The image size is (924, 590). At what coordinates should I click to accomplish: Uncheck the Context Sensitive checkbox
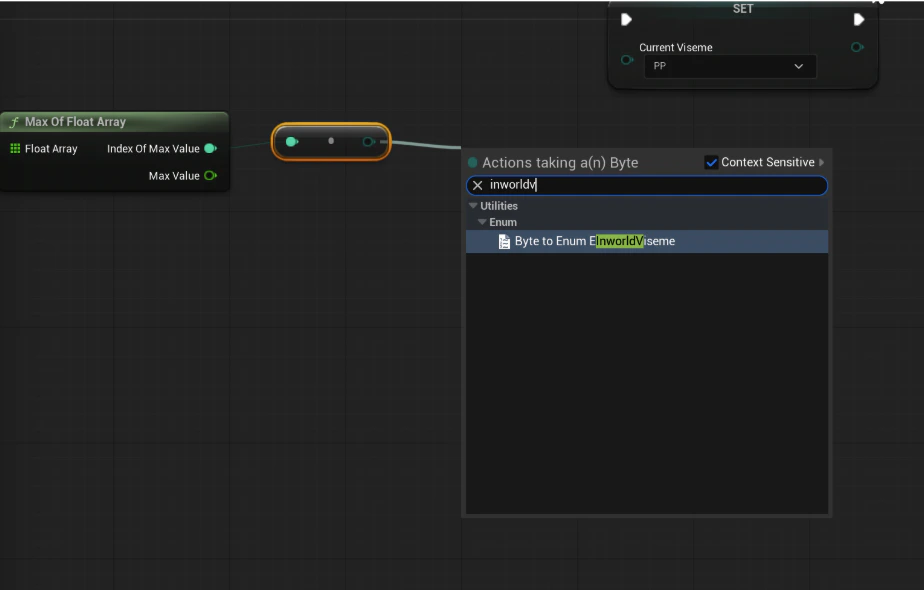pyautogui.click(x=712, y=162)
